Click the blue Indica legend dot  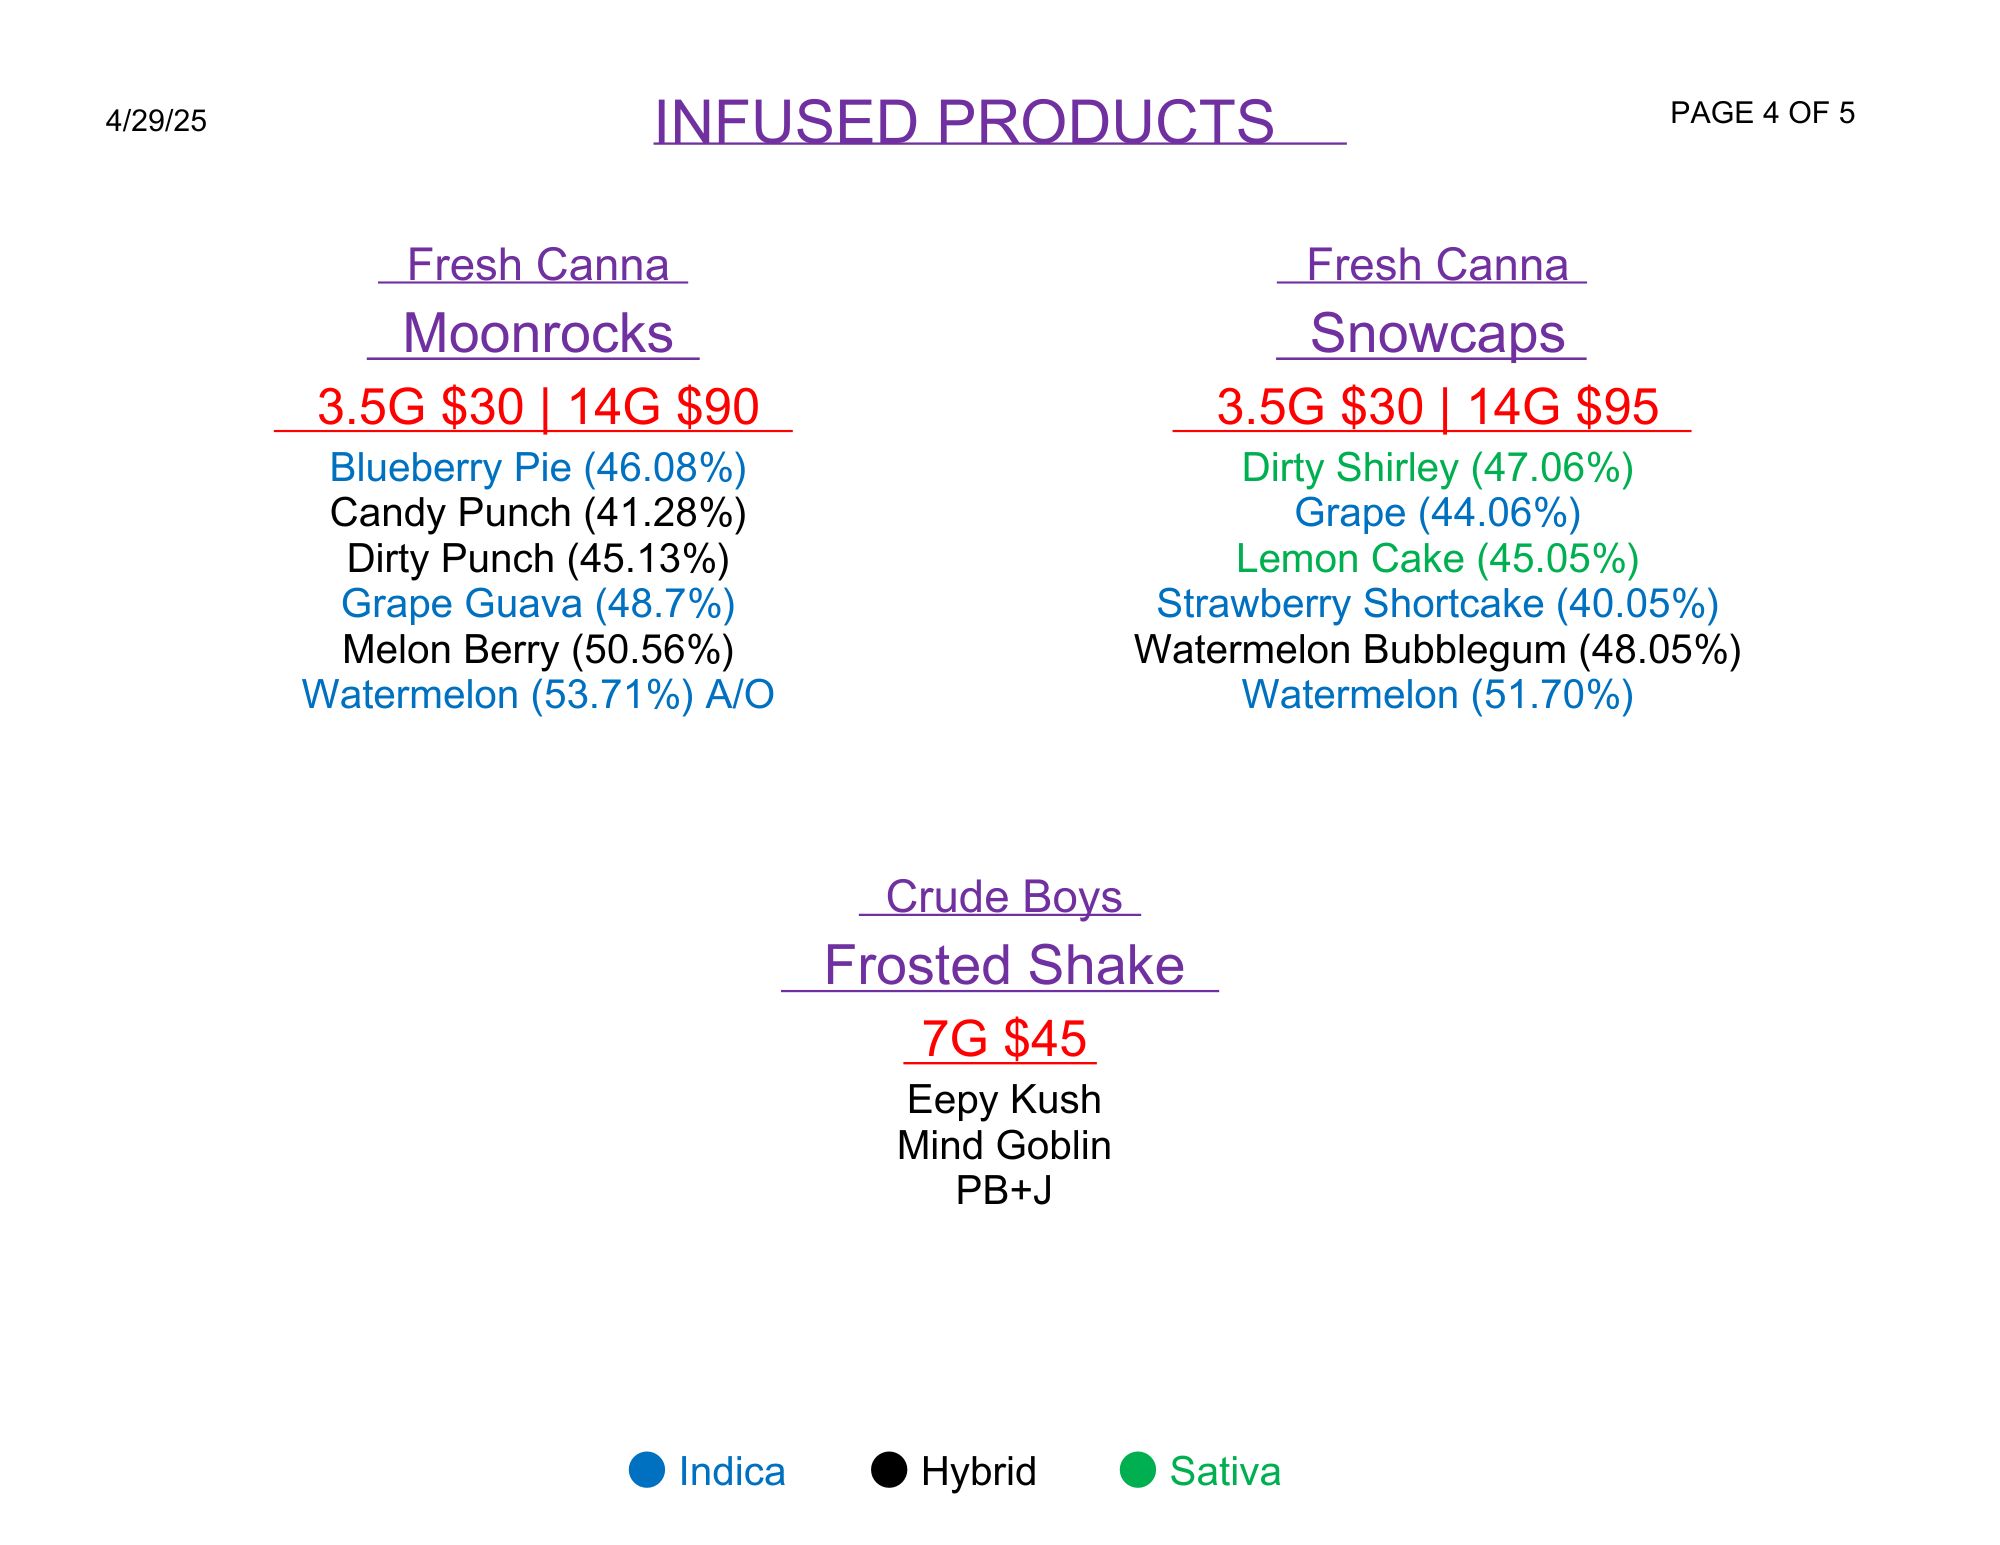[x=647, y=1470]
